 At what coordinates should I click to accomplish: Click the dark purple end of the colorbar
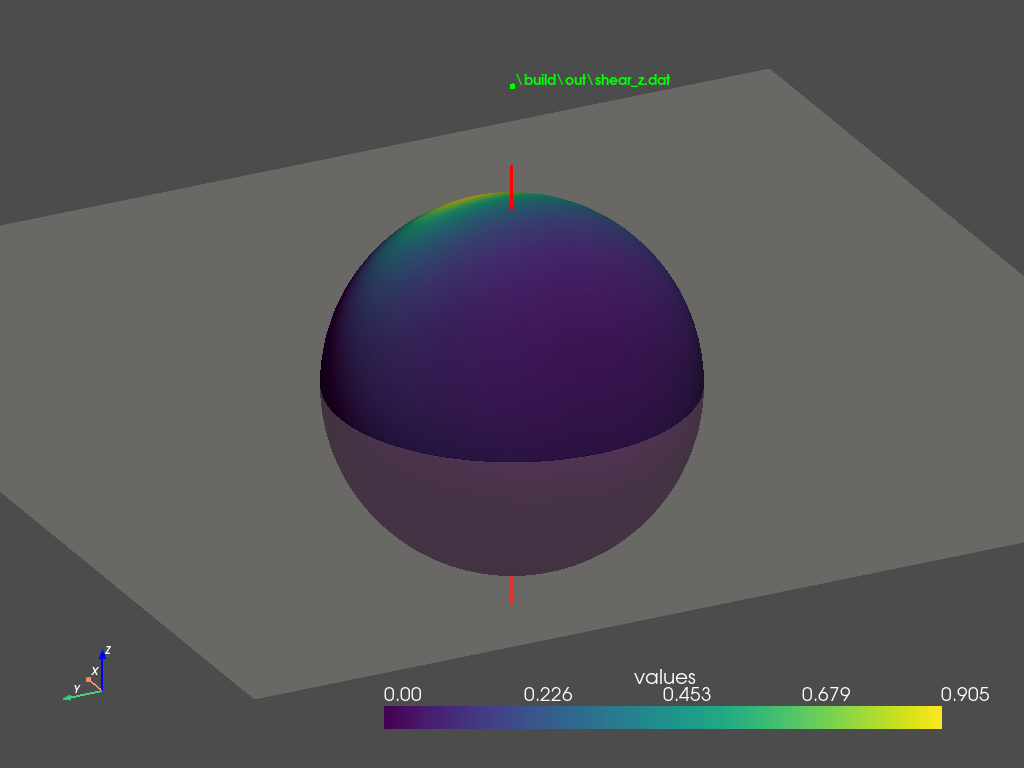(x=395, y=717)
